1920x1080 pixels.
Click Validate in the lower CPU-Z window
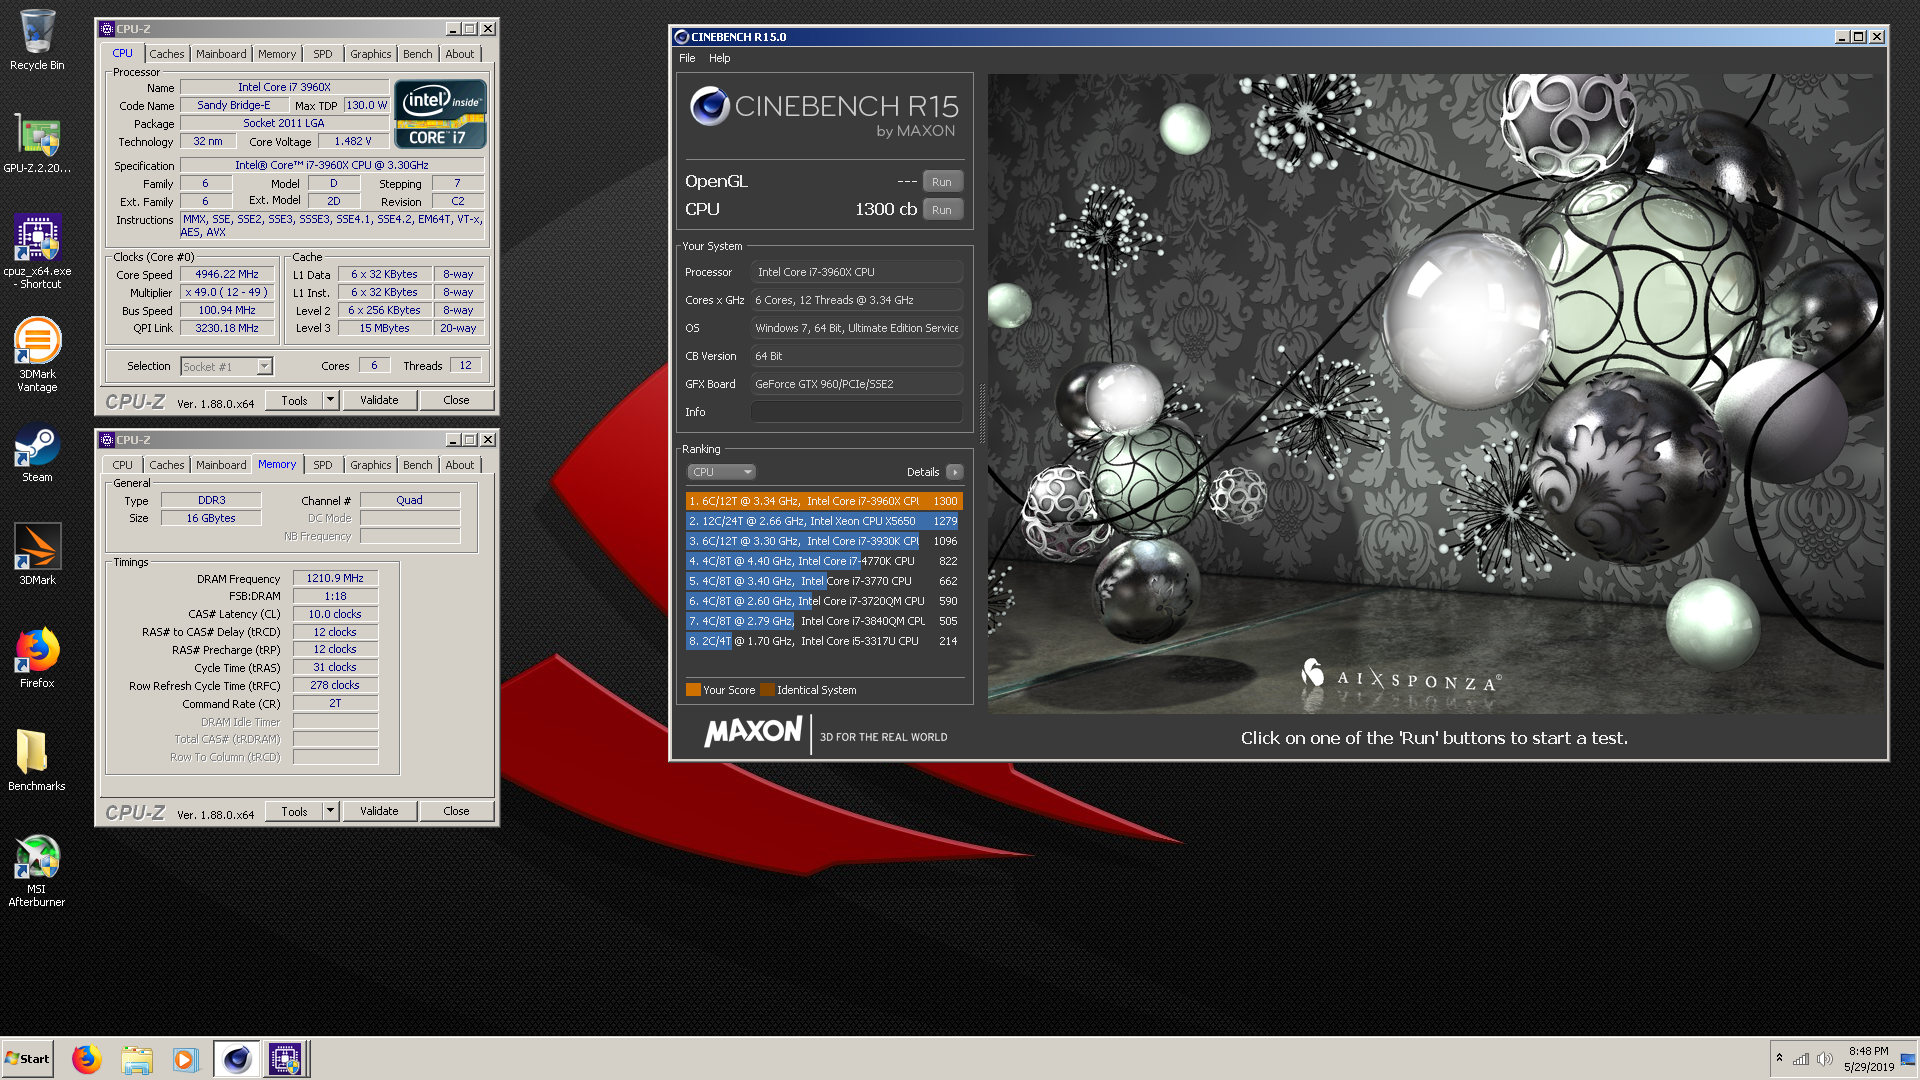pyautogui.click(x=379, y=811)
